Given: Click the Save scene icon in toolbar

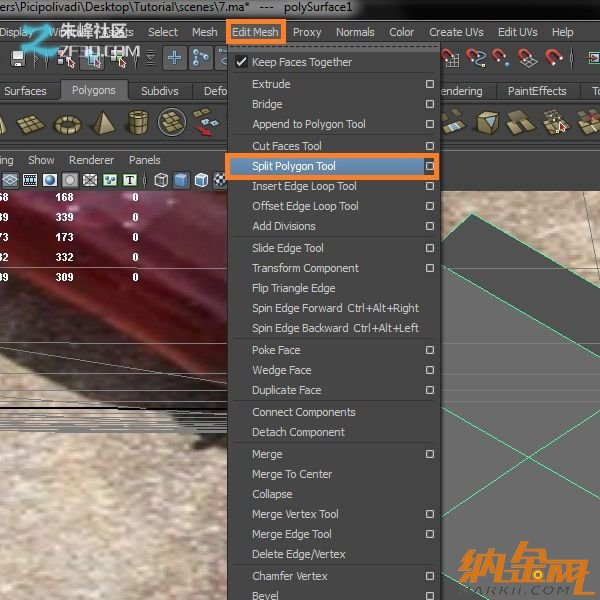Looking at the screenshot, I should [17, 59].
